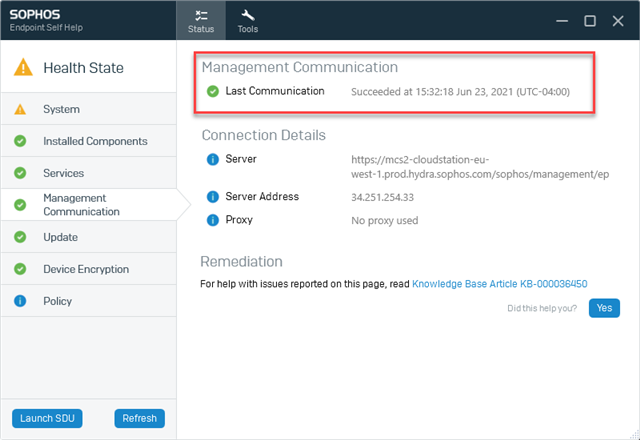Maximize the Sophos window
This screenshot has width=640, height=440.
[x=590, y=21]
